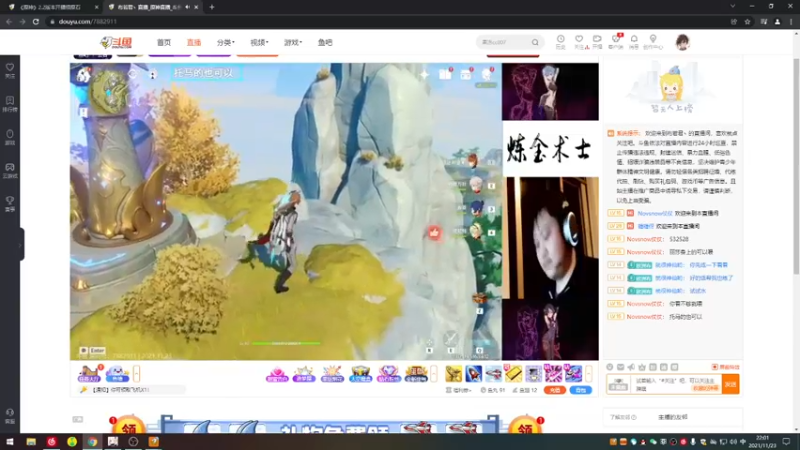Open a new browser tab

(212, 7)
